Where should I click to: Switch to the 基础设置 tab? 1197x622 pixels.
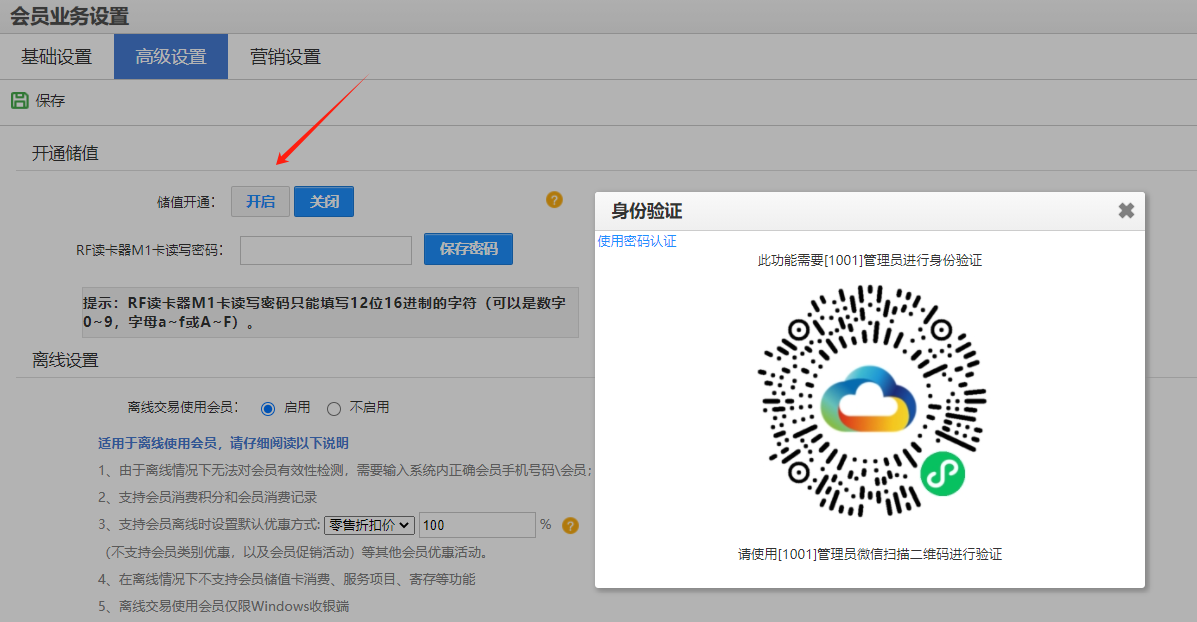coord(56,56)
